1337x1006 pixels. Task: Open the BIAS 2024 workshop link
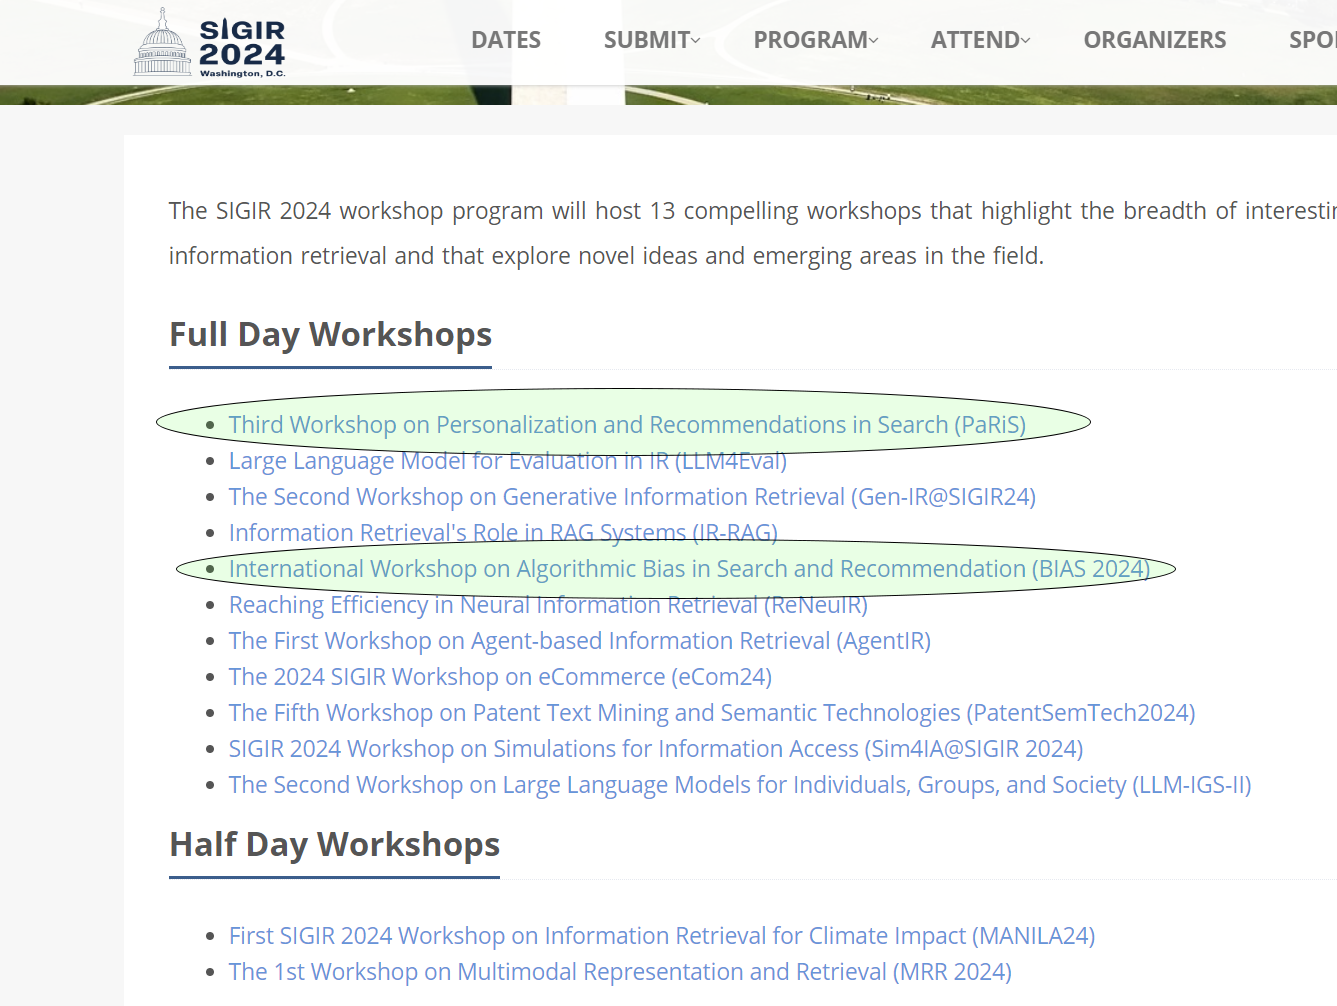pyautogui.click(x=689, y=569)
